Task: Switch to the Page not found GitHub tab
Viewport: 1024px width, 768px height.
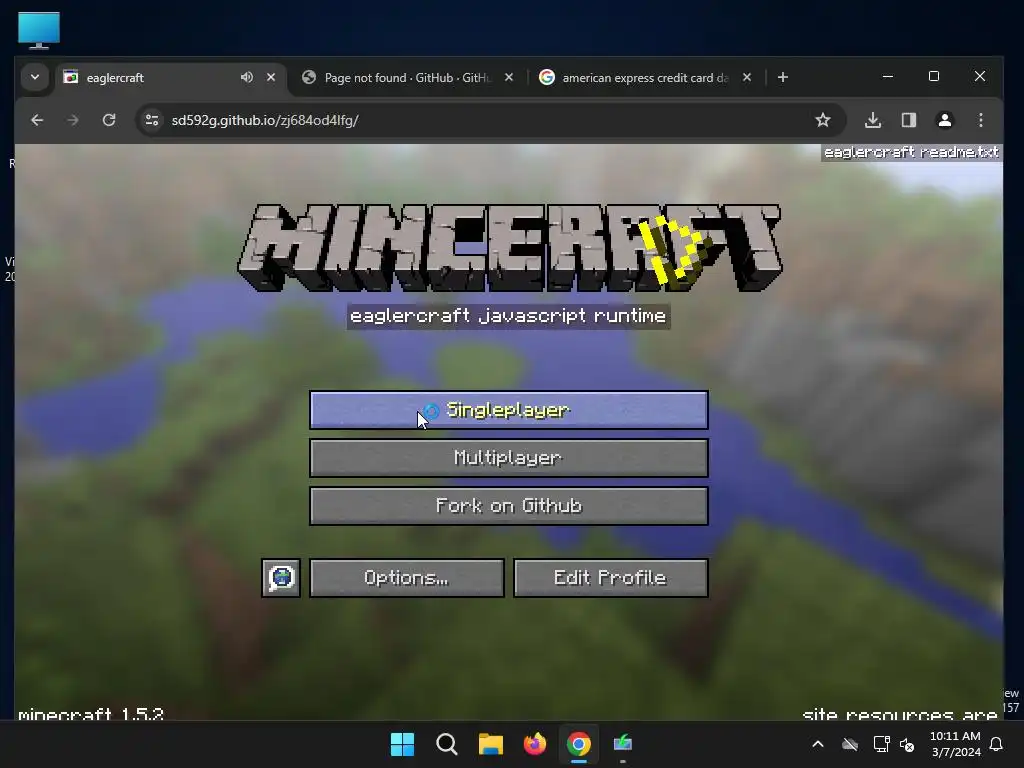Action: [407, 78]
